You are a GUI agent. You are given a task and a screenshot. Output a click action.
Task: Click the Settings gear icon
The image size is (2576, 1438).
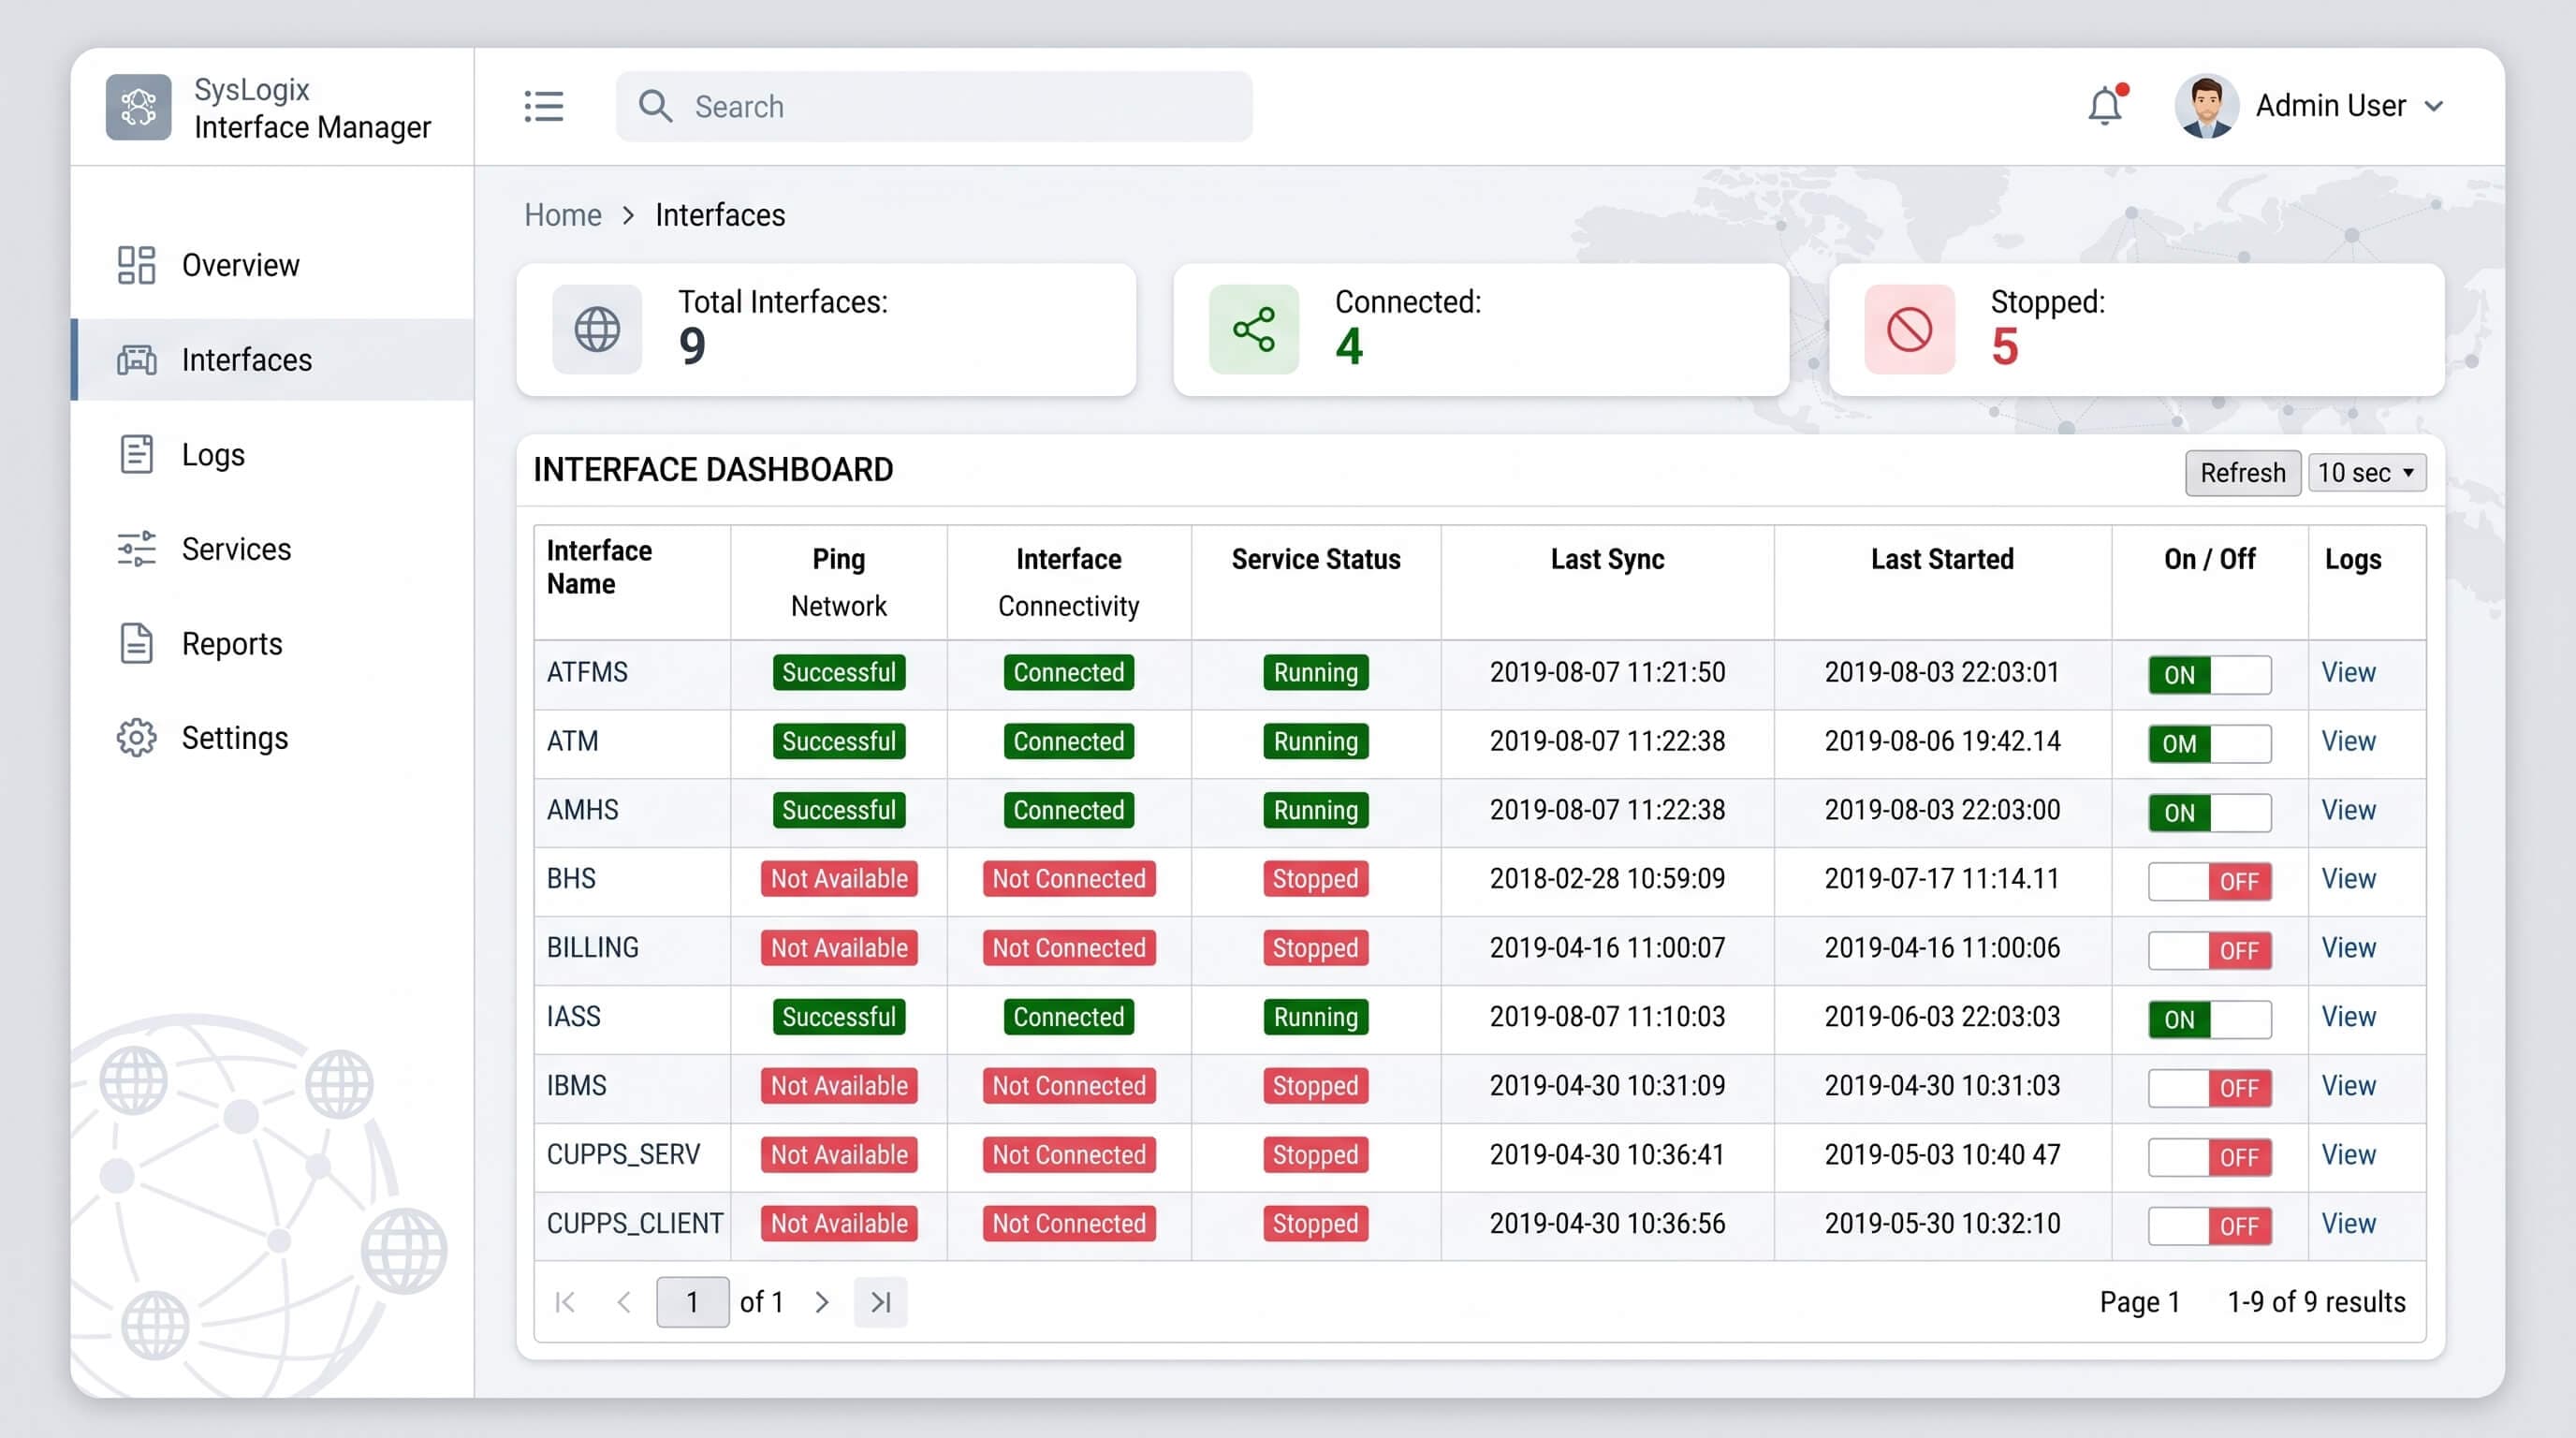136,738
